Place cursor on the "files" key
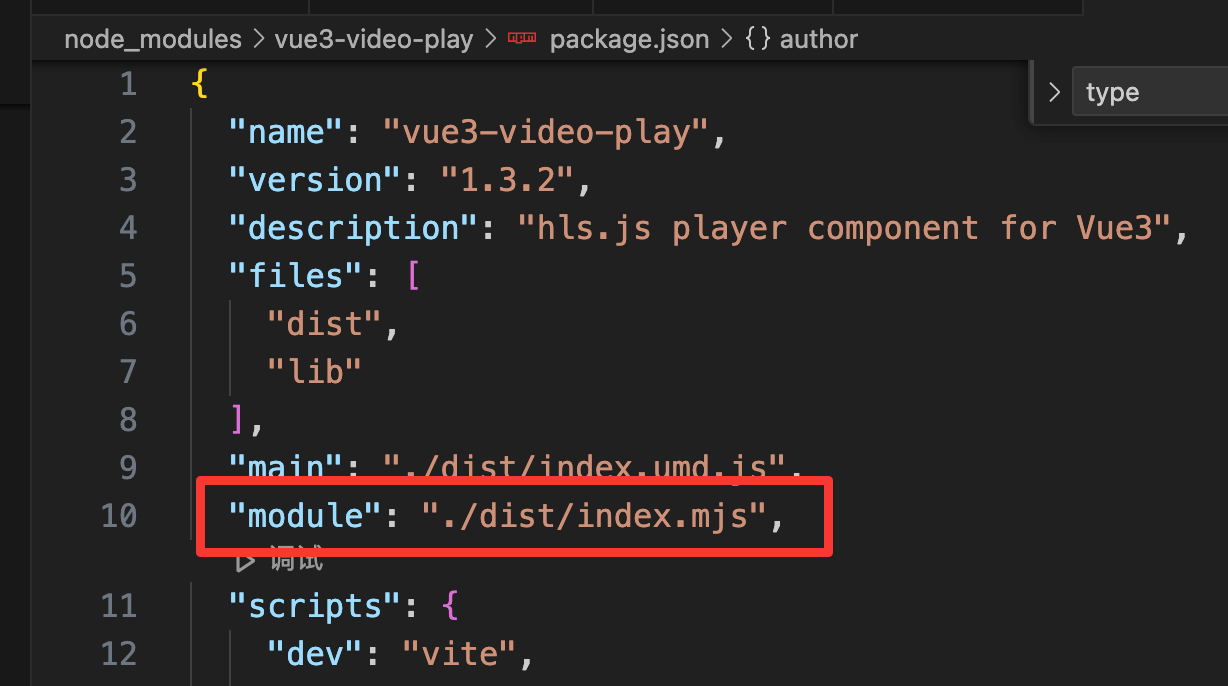 point(297,276)
